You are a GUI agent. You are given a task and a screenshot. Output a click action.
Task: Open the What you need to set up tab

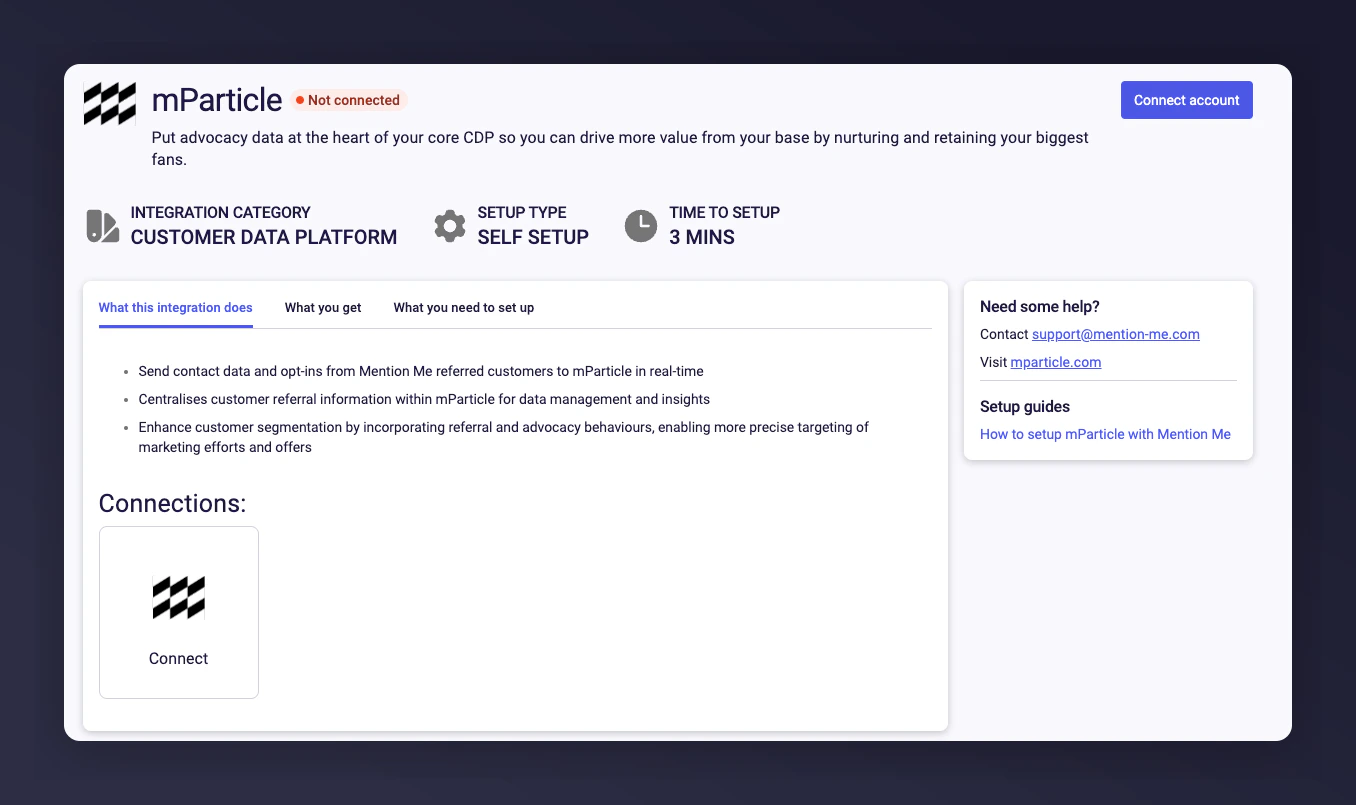[464, 308]
